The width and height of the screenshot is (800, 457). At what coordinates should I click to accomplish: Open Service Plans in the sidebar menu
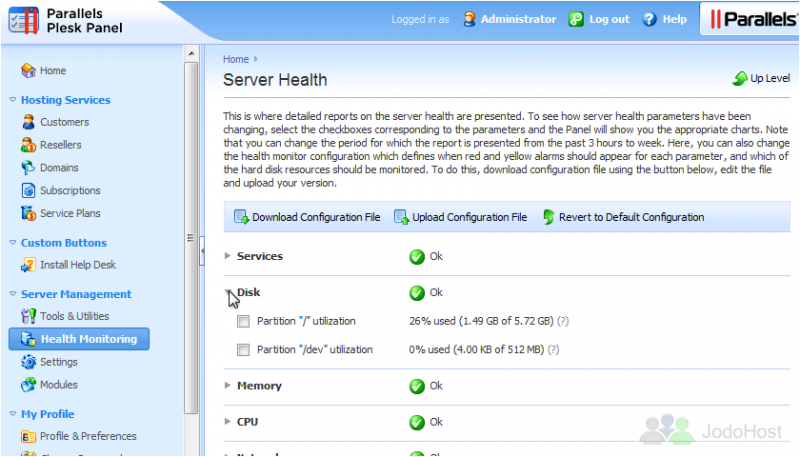[x=70, y=213]
